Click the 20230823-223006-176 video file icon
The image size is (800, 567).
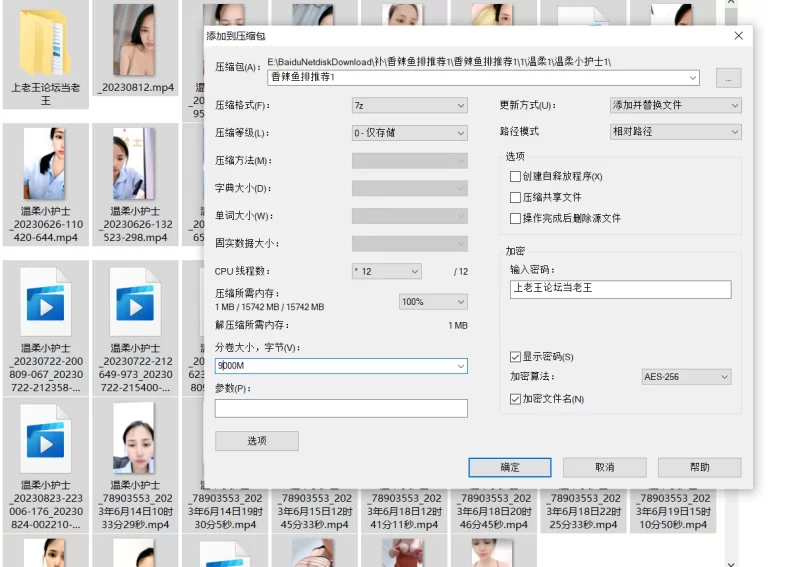(45, 439)
